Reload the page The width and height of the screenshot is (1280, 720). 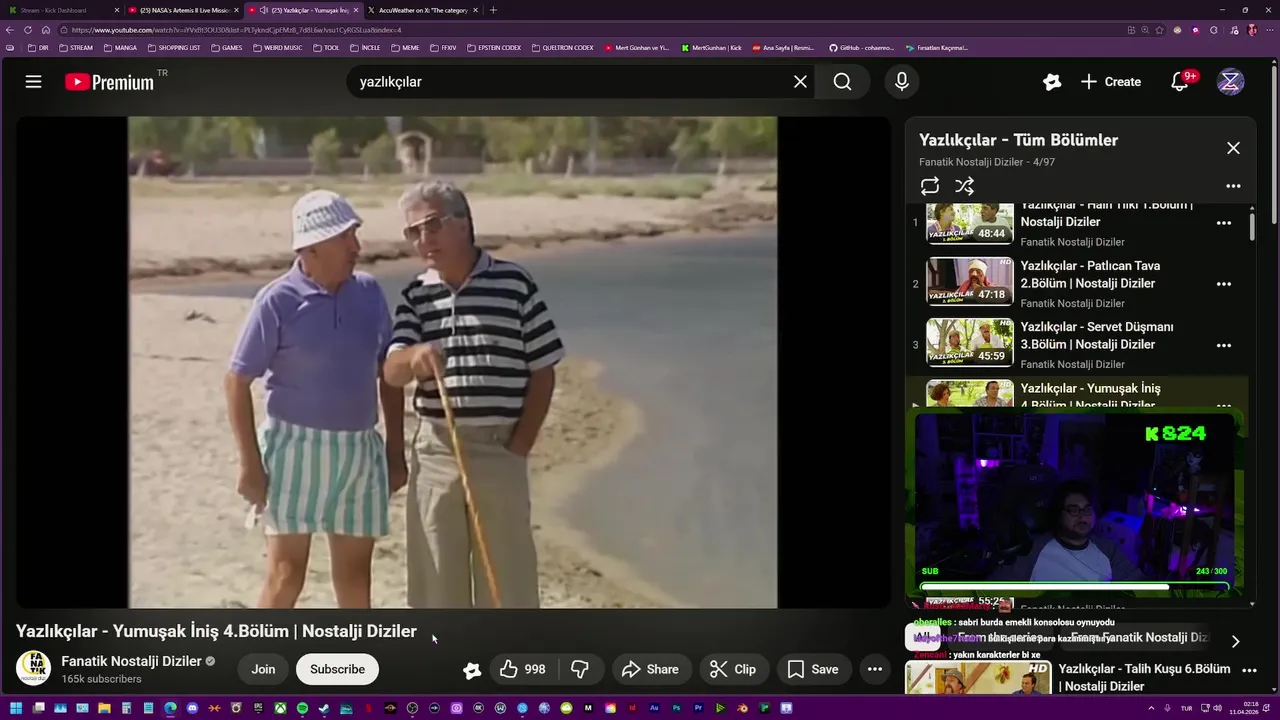click(x=28, y=30)
